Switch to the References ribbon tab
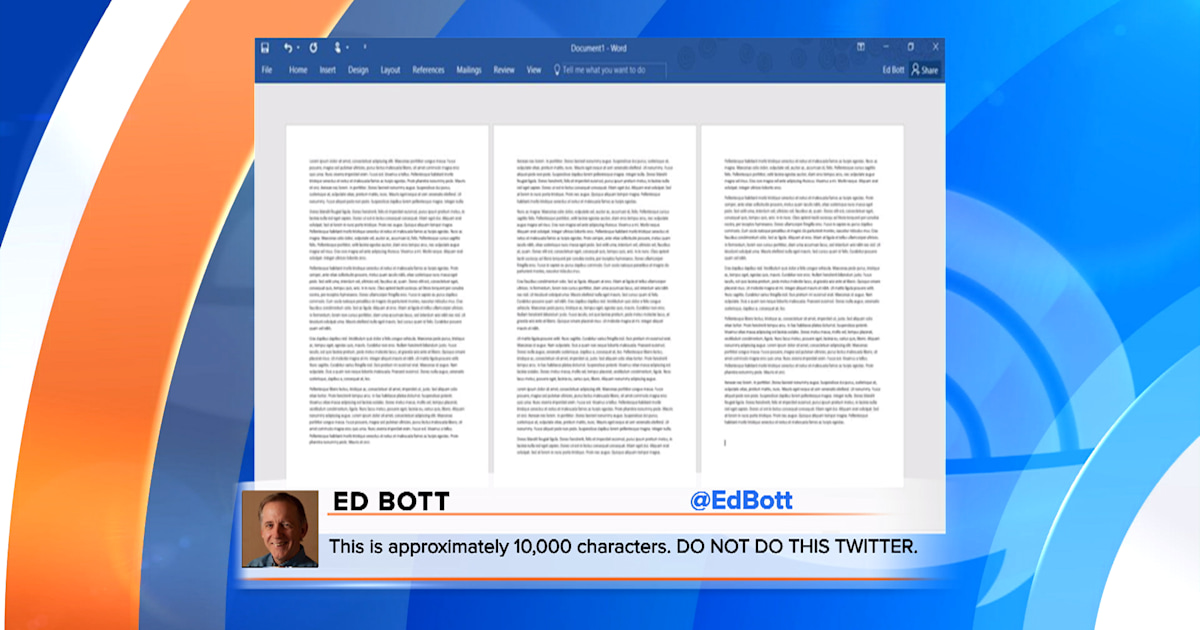The image size is (1200, 630). coord(428,70)
